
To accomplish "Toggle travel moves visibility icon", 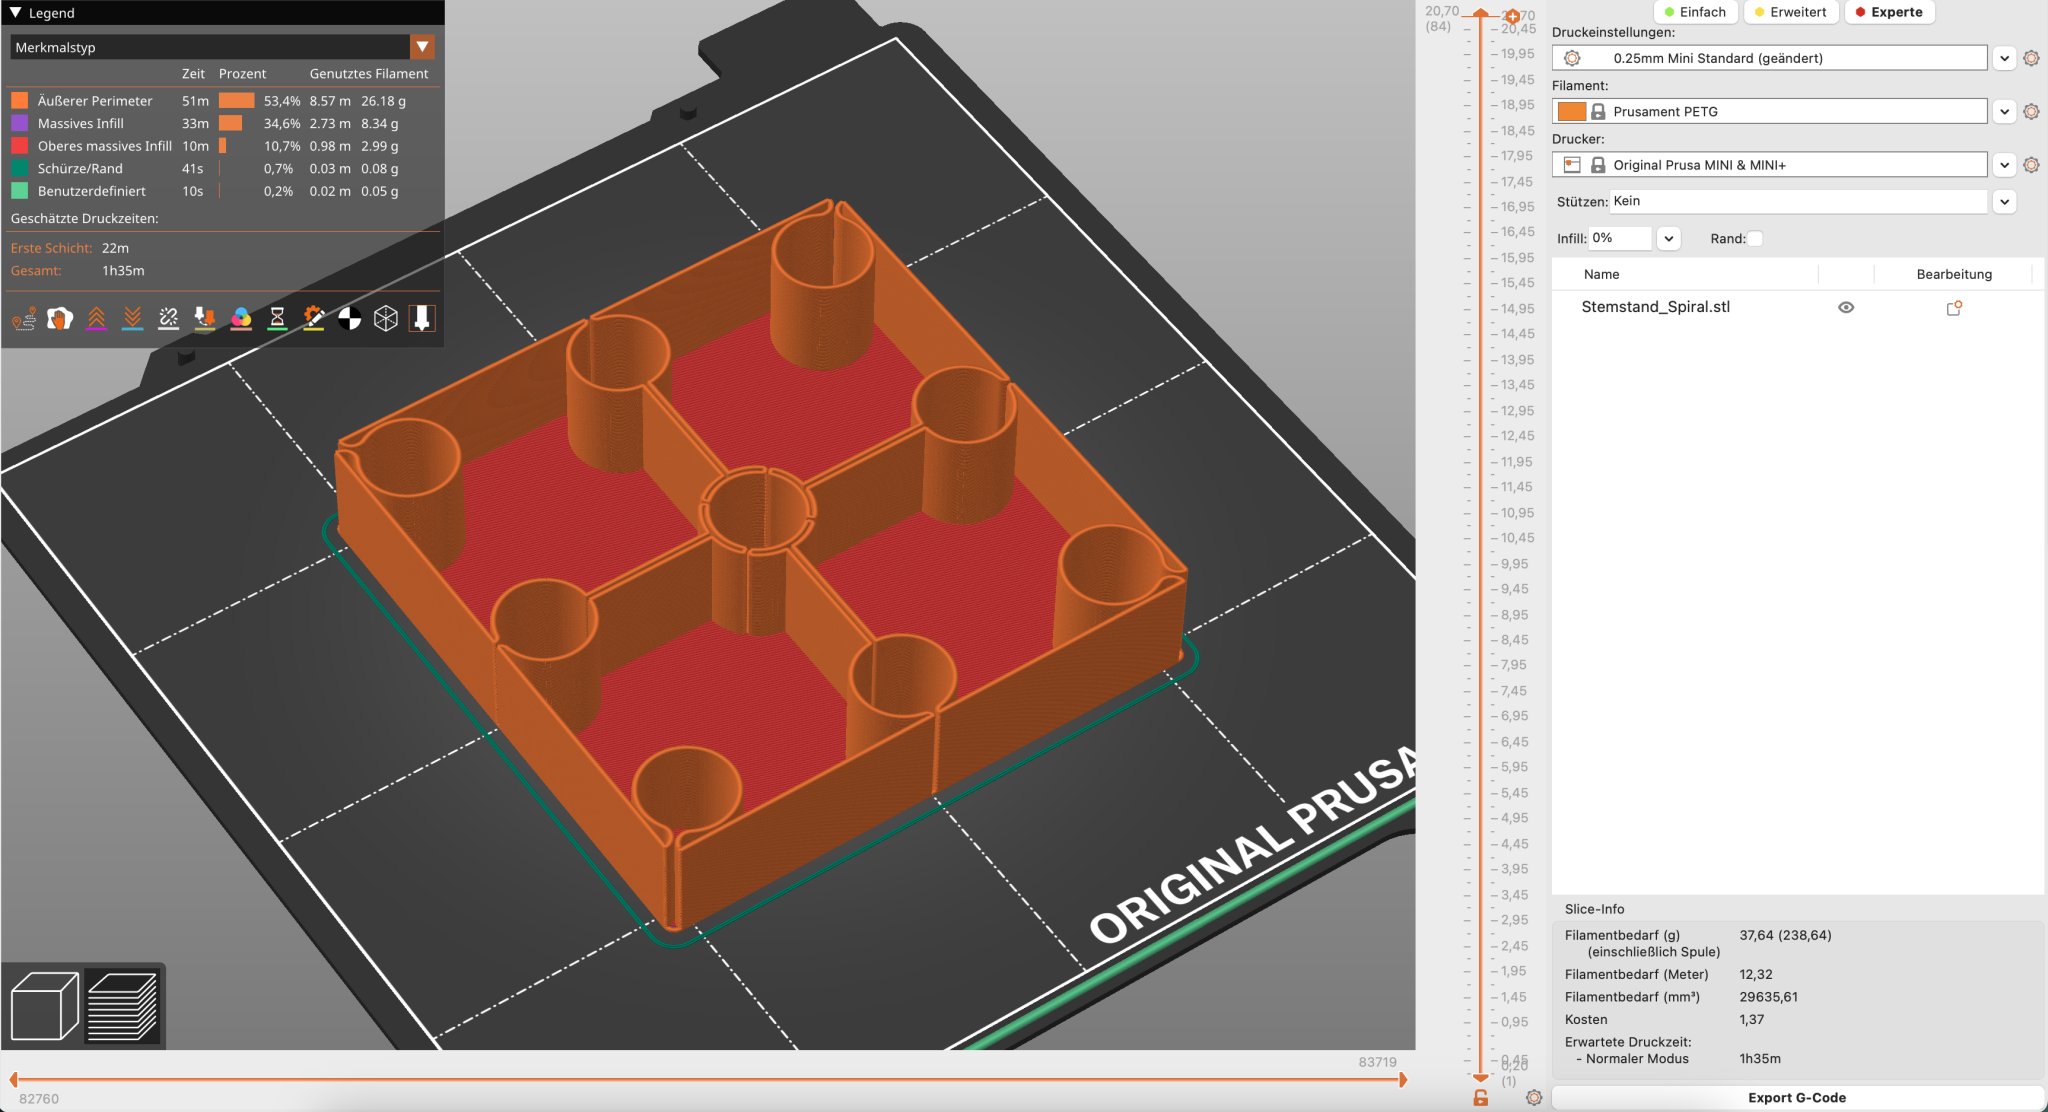I will 24,319.
